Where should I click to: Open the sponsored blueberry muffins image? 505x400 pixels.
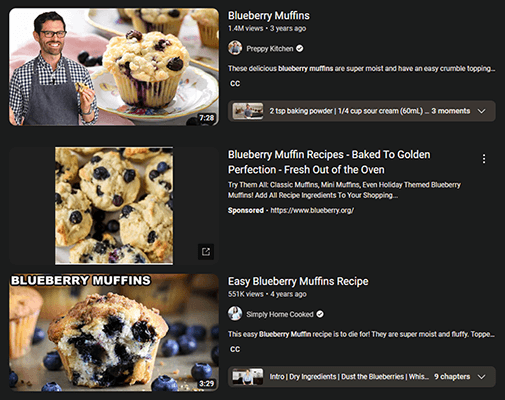(114, 206)
